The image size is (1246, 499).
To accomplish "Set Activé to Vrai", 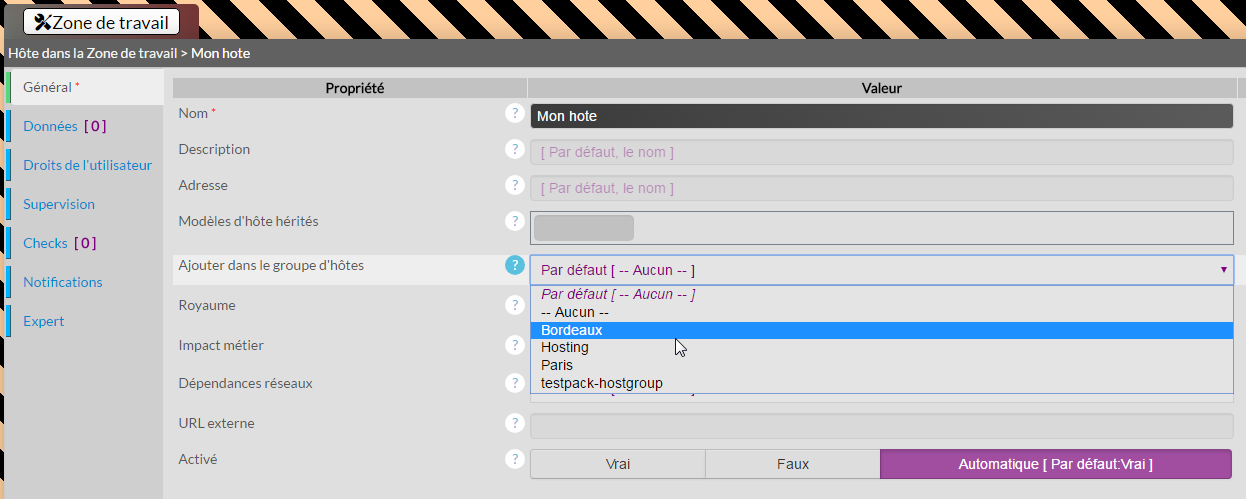I will 617,464.
